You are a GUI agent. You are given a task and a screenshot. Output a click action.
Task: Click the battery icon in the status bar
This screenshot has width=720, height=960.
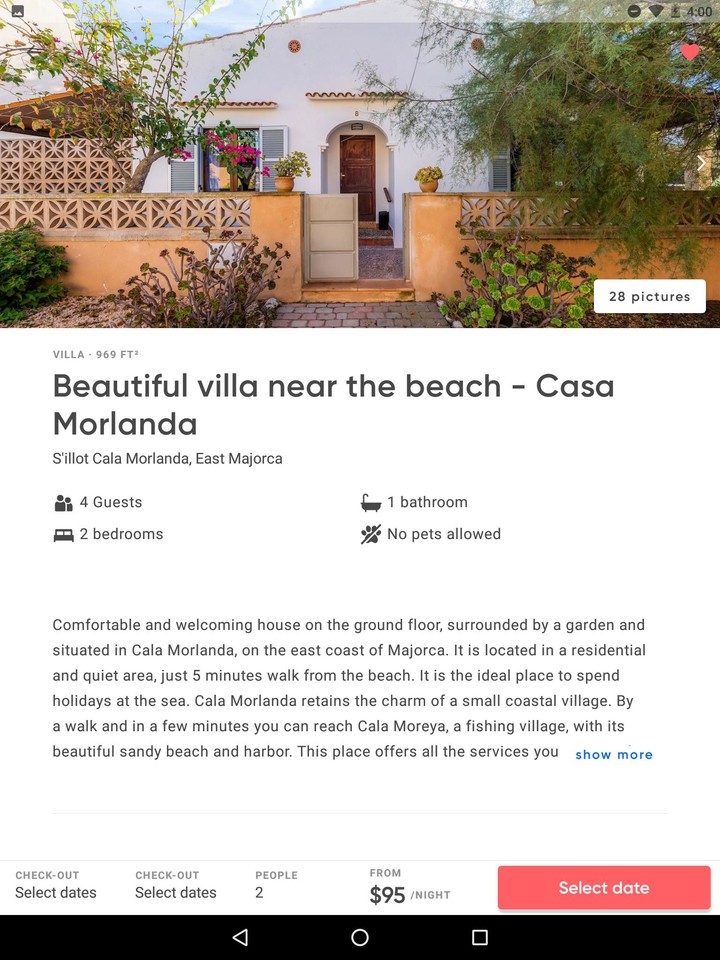coord(676,11)
